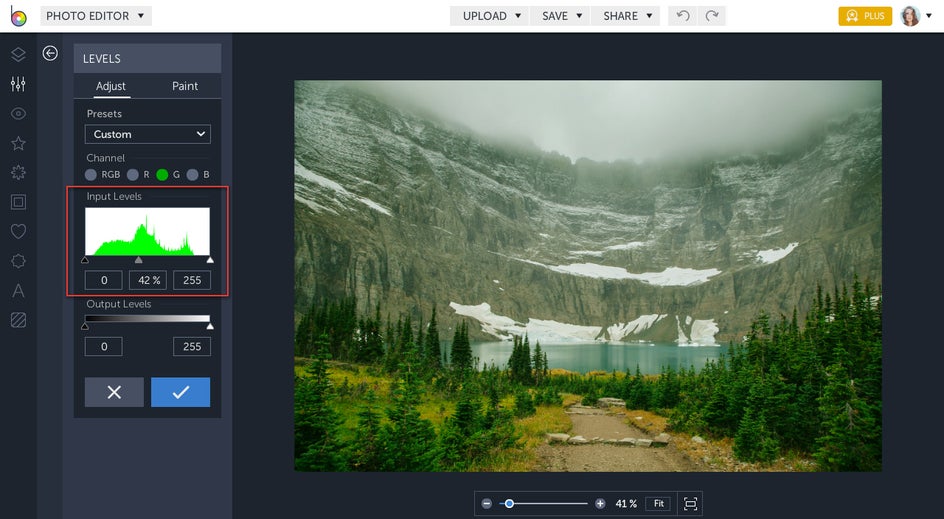Open account menu arrow beside avatar
The width and height of the screenshot is (944, 519).
click(928, 16)
